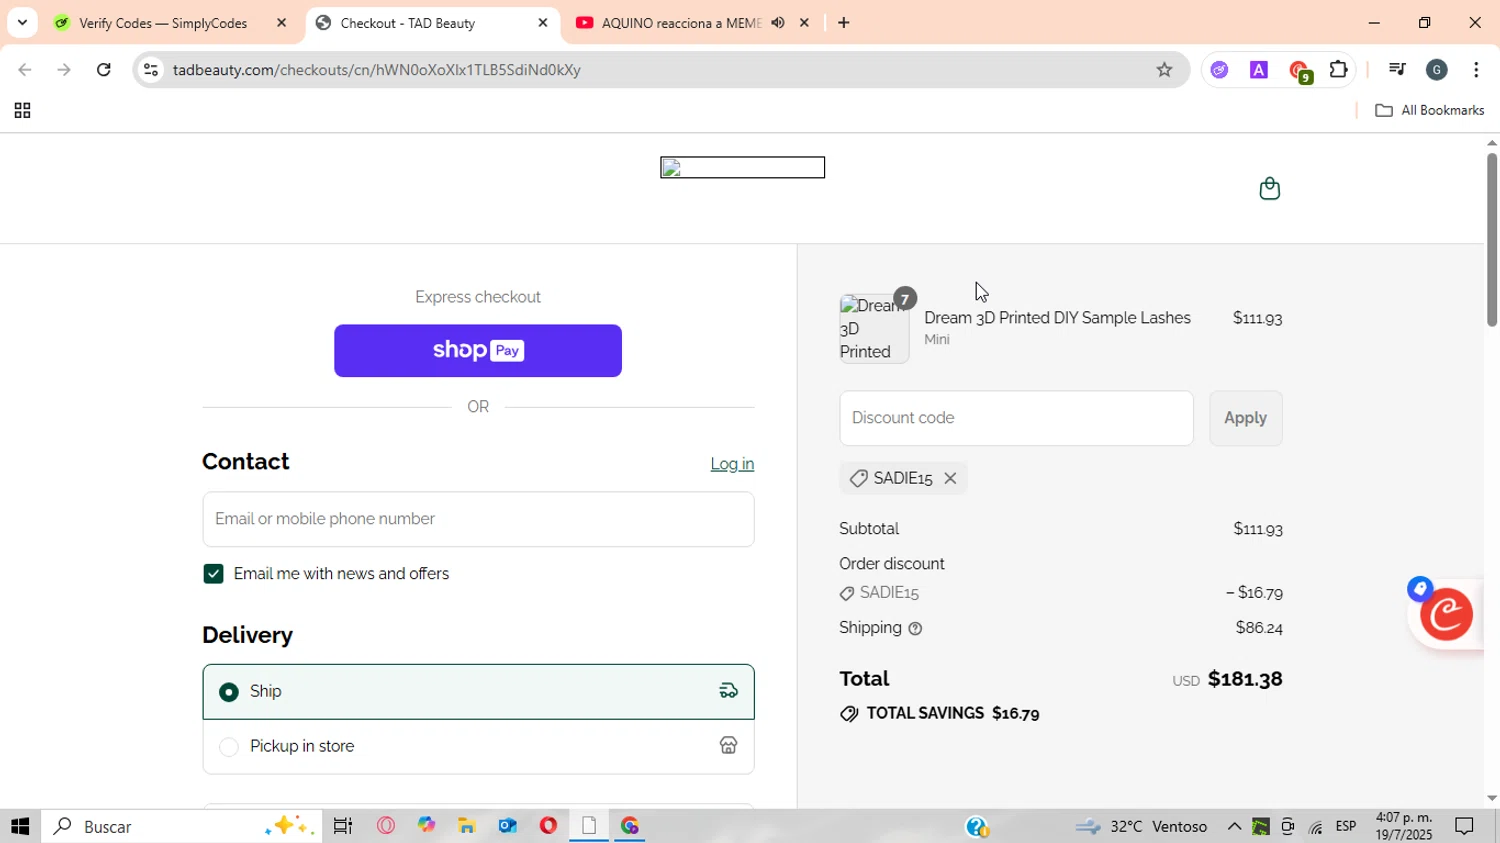Open the All Bookmarks folder
Image resolution: width=1500 pixels, height=843 pixels.
[x=1430, y=111]
